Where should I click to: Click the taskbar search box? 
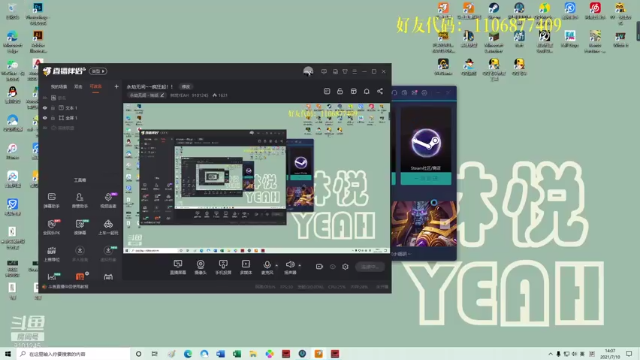[73, 354]
